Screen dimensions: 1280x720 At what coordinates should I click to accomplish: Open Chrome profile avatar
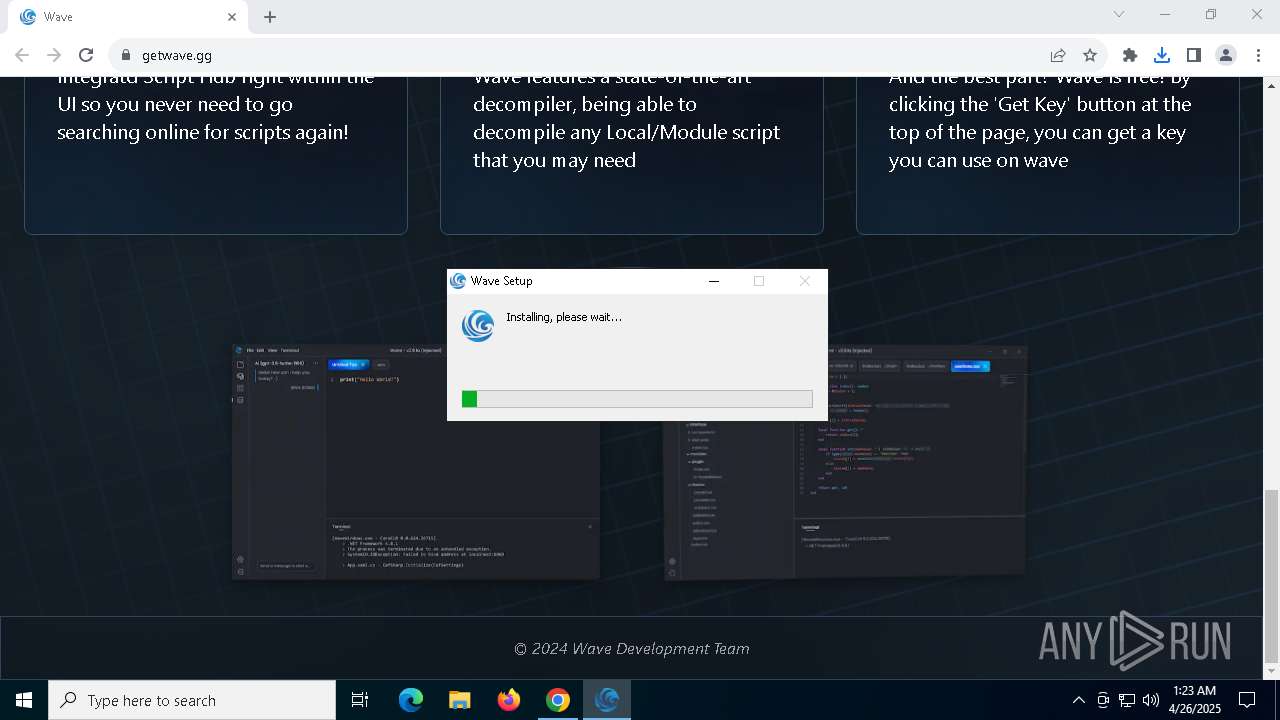1226,55
